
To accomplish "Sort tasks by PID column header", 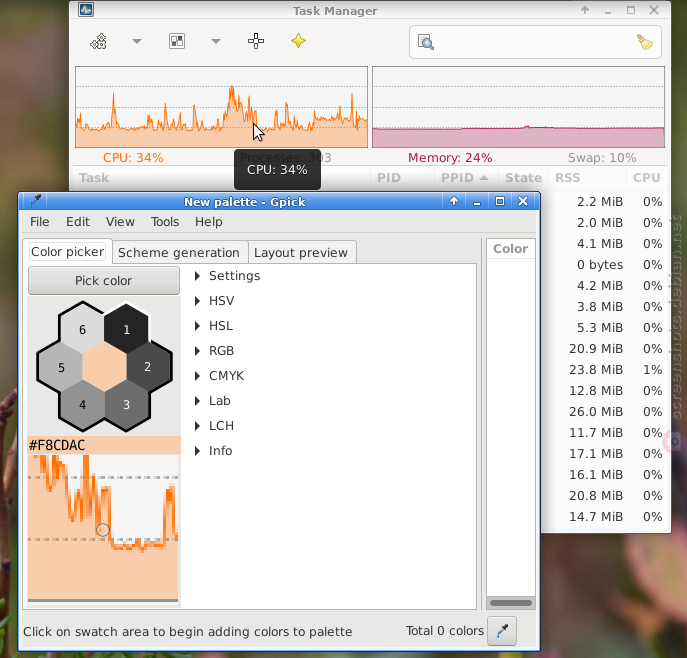I will (x=389, y=178).
